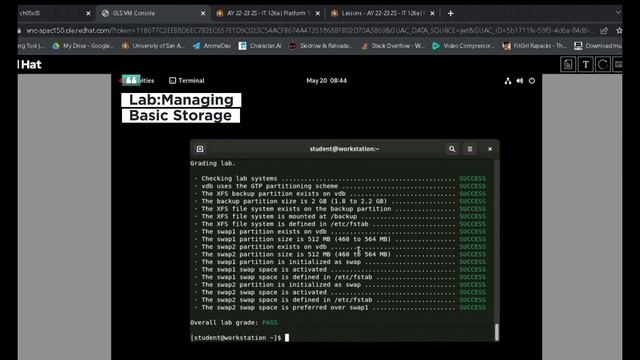This screenshot has width=640, height=360.
Task: Click 'swap2 swap space is preferred over swap1'
Action: [284, 308]
